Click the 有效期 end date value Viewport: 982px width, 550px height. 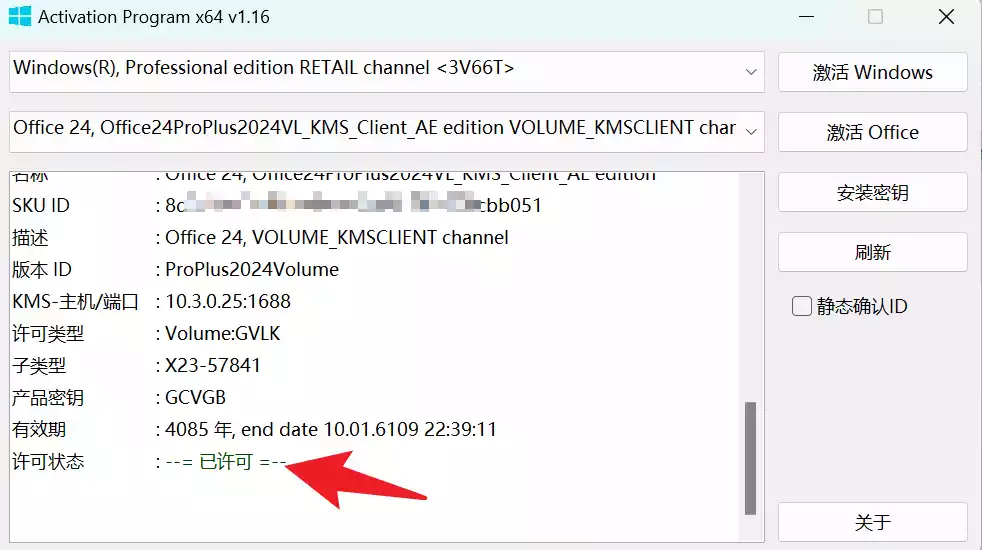click(x=331, y=430)
